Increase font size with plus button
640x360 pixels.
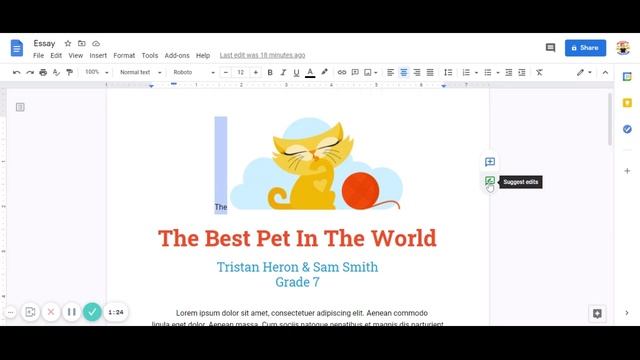click(x=256, y=72)
